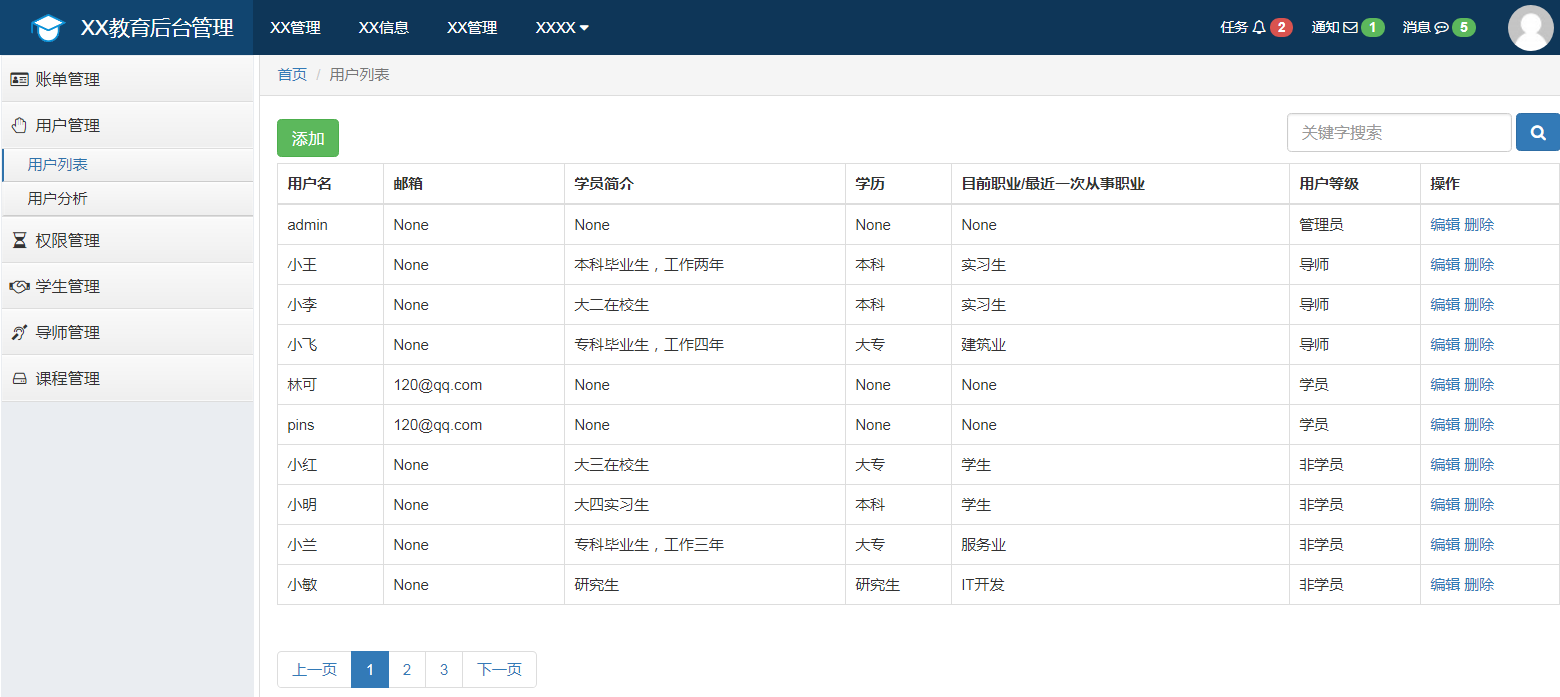Delete user 林可

pyautogui.click(x=1479, y=385)
